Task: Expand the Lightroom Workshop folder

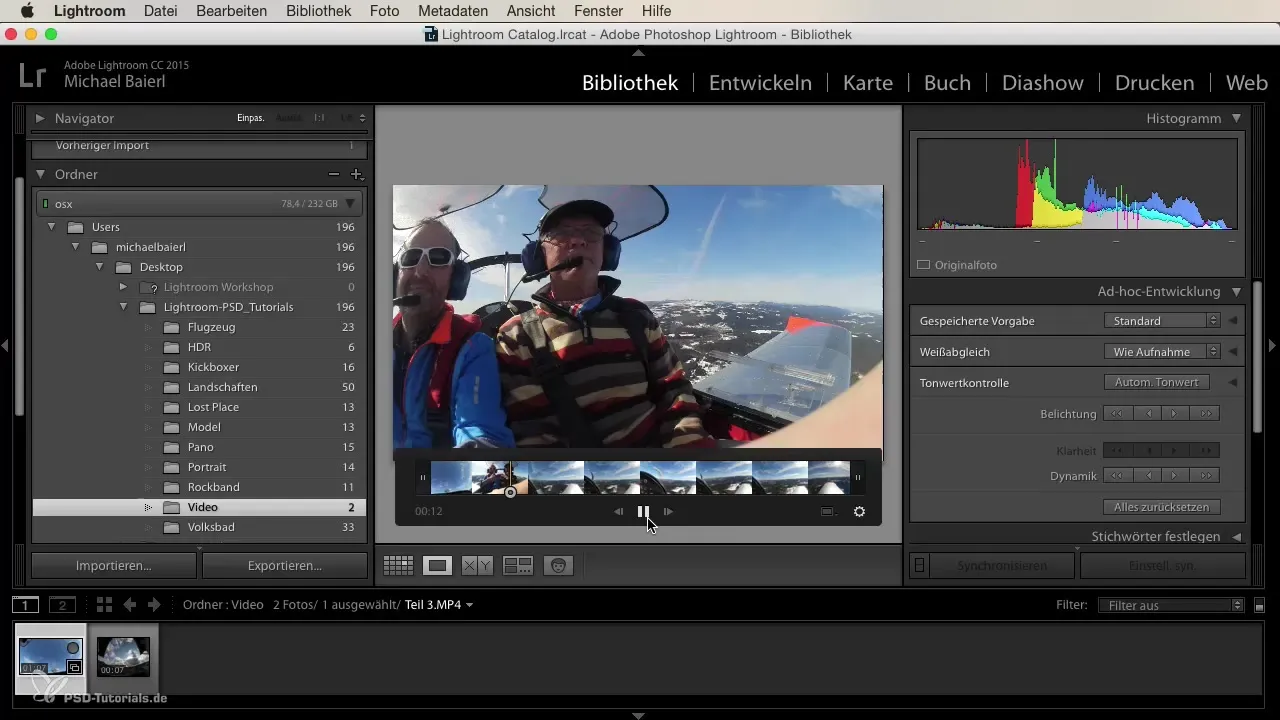Action: click(x=123, y=287)
